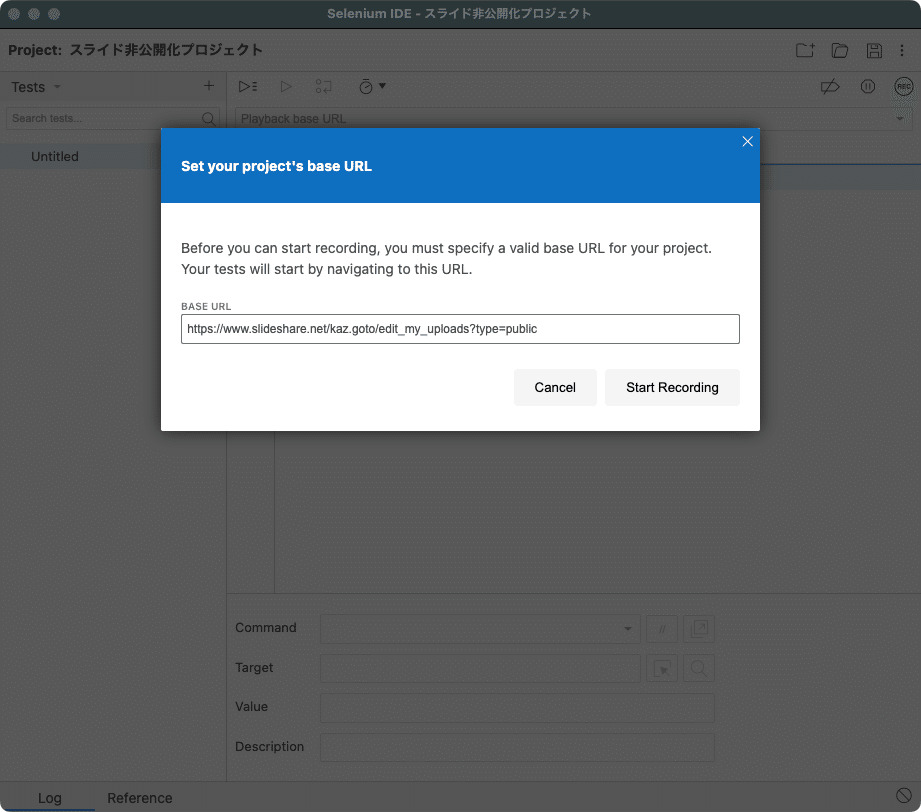Close the base URL dialog with X
This screenshot has height=812, width=921.
click(747, 142)
